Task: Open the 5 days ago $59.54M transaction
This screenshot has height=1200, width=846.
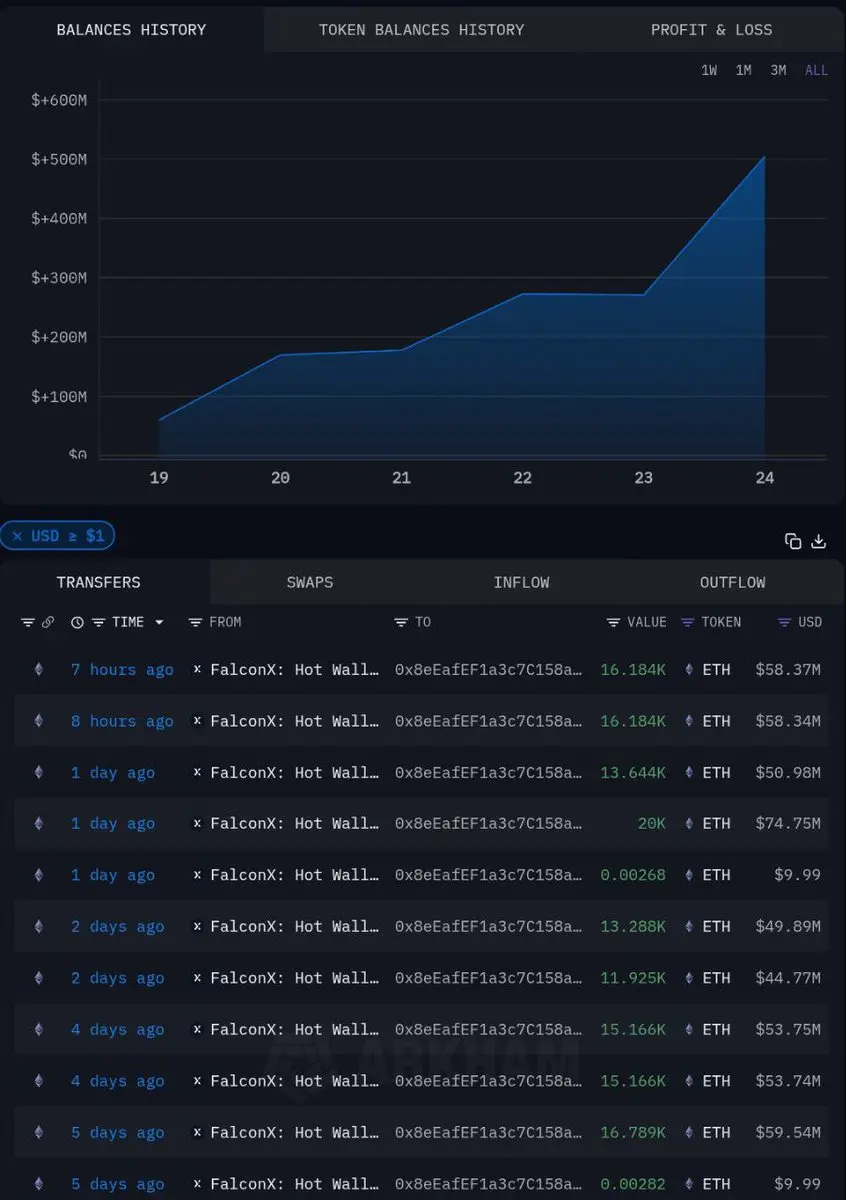Action: (117, 1133)
